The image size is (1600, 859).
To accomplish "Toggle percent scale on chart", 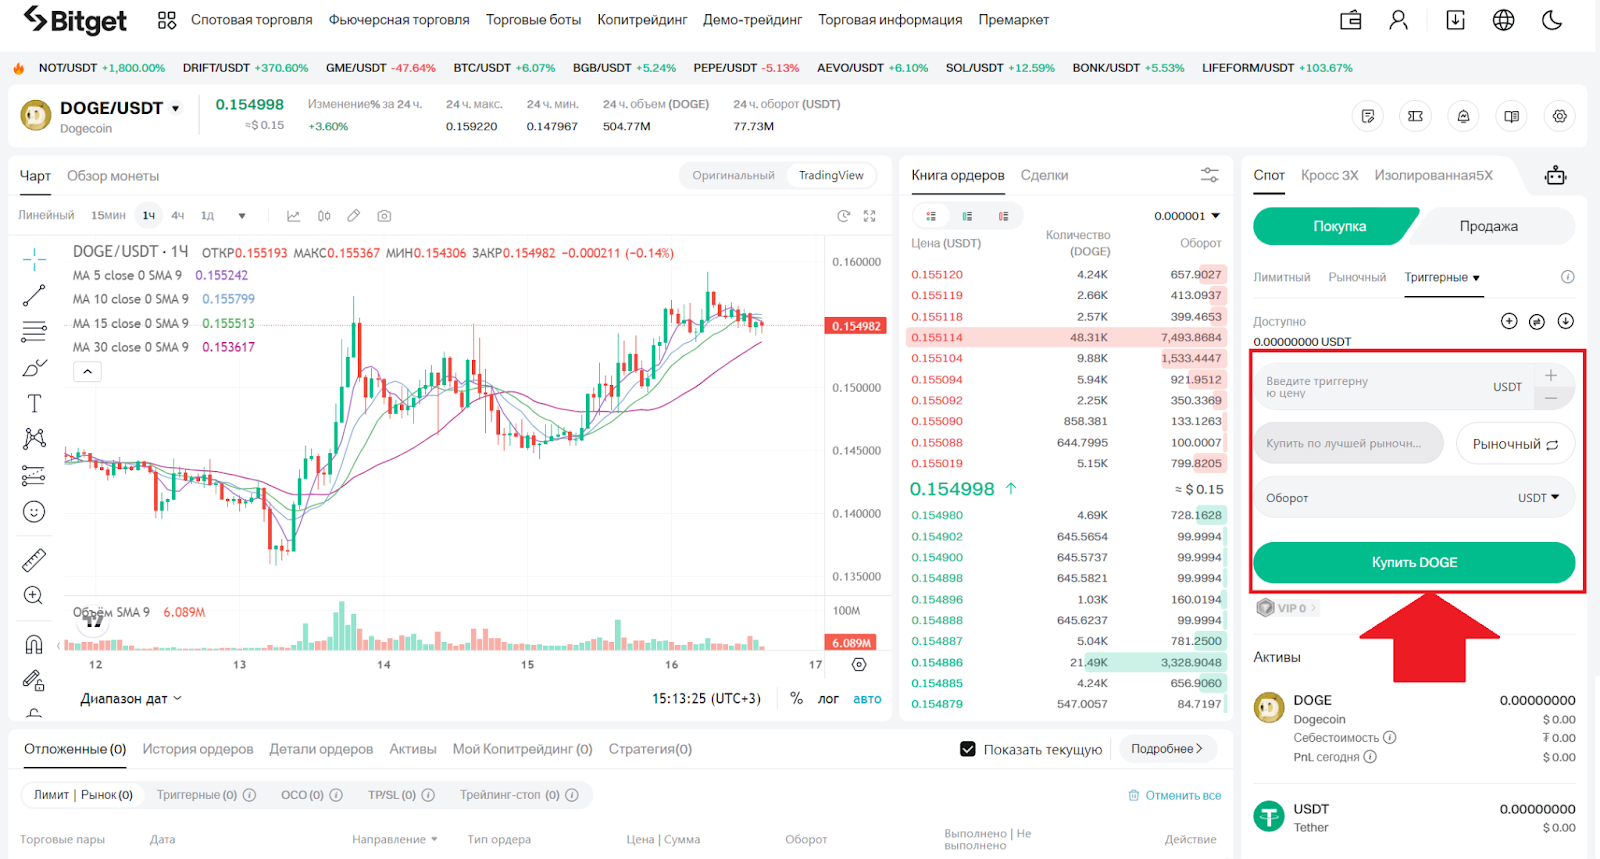I will pyautogui.click(x=797, y=699).
